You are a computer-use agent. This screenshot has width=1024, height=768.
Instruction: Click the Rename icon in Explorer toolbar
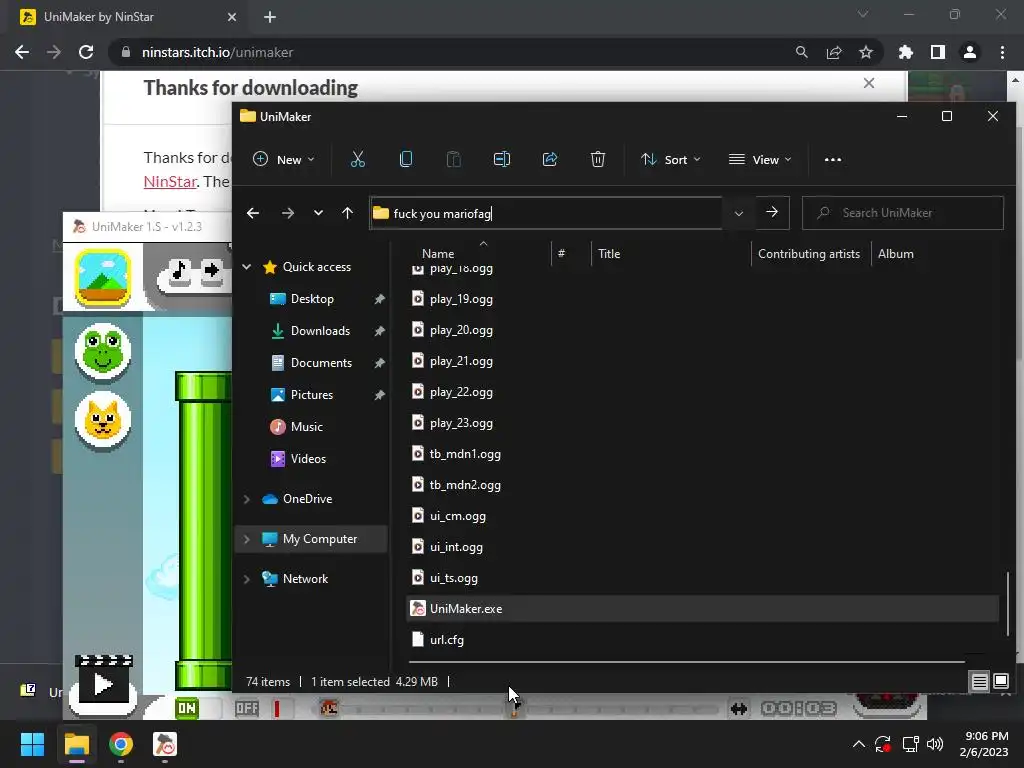click(x=502, y=159)
